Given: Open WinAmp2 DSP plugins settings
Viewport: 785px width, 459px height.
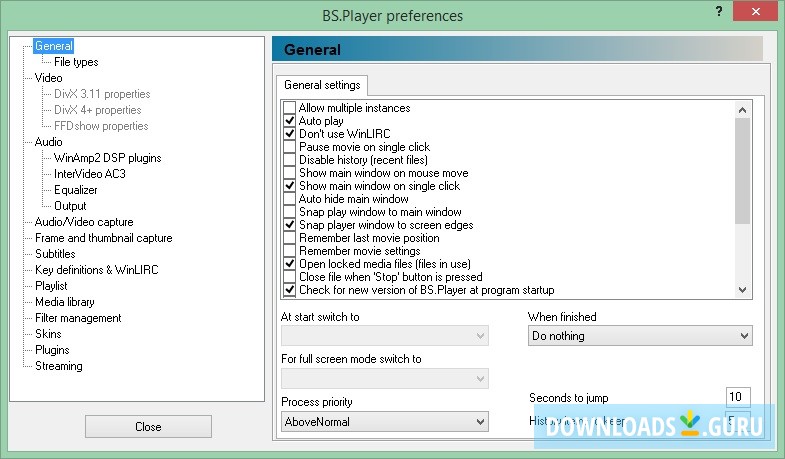Looking at the screenshot, I should (x=108, y=158).
